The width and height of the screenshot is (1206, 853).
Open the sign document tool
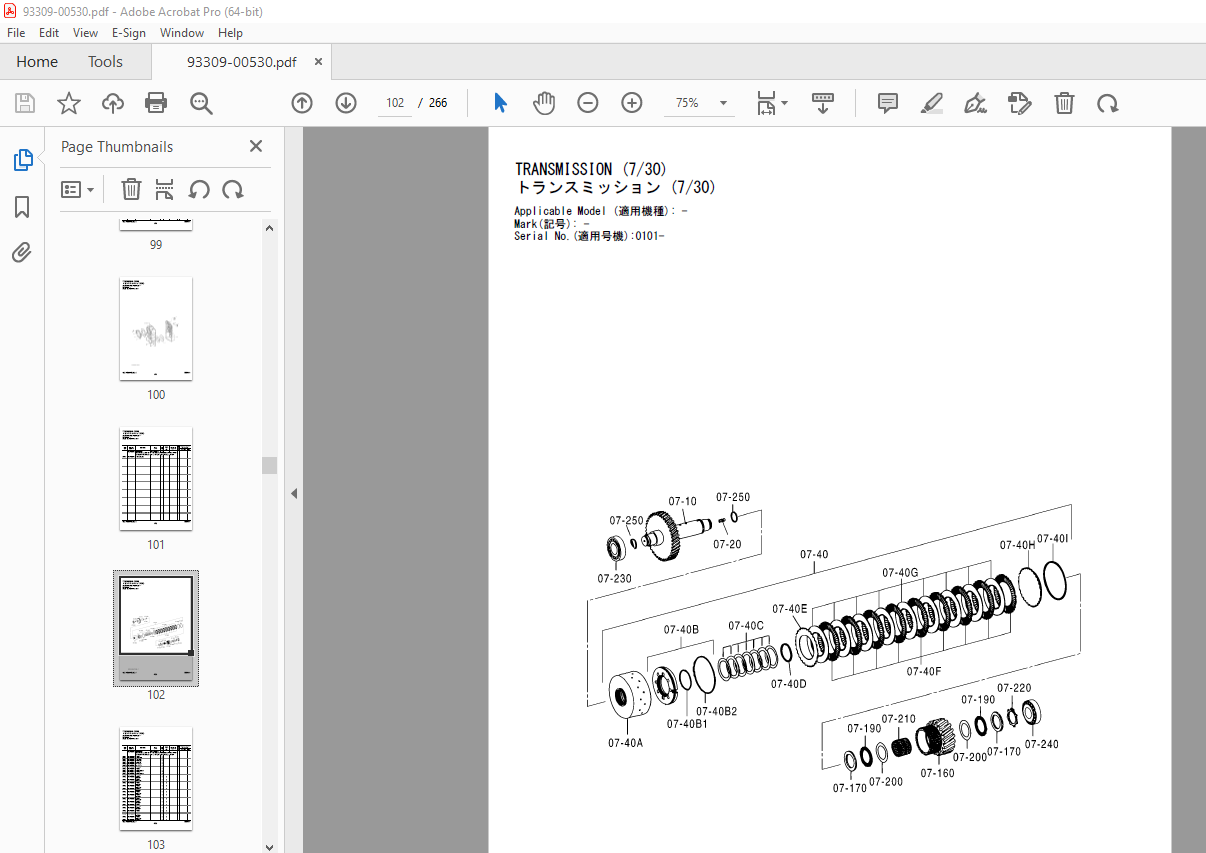[x=976, y=103]
